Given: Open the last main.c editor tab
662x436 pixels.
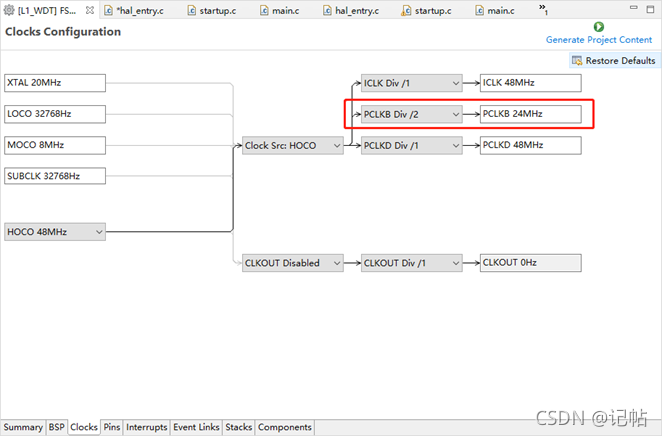Looking at the screenshot, I should [x=495, y=10].
